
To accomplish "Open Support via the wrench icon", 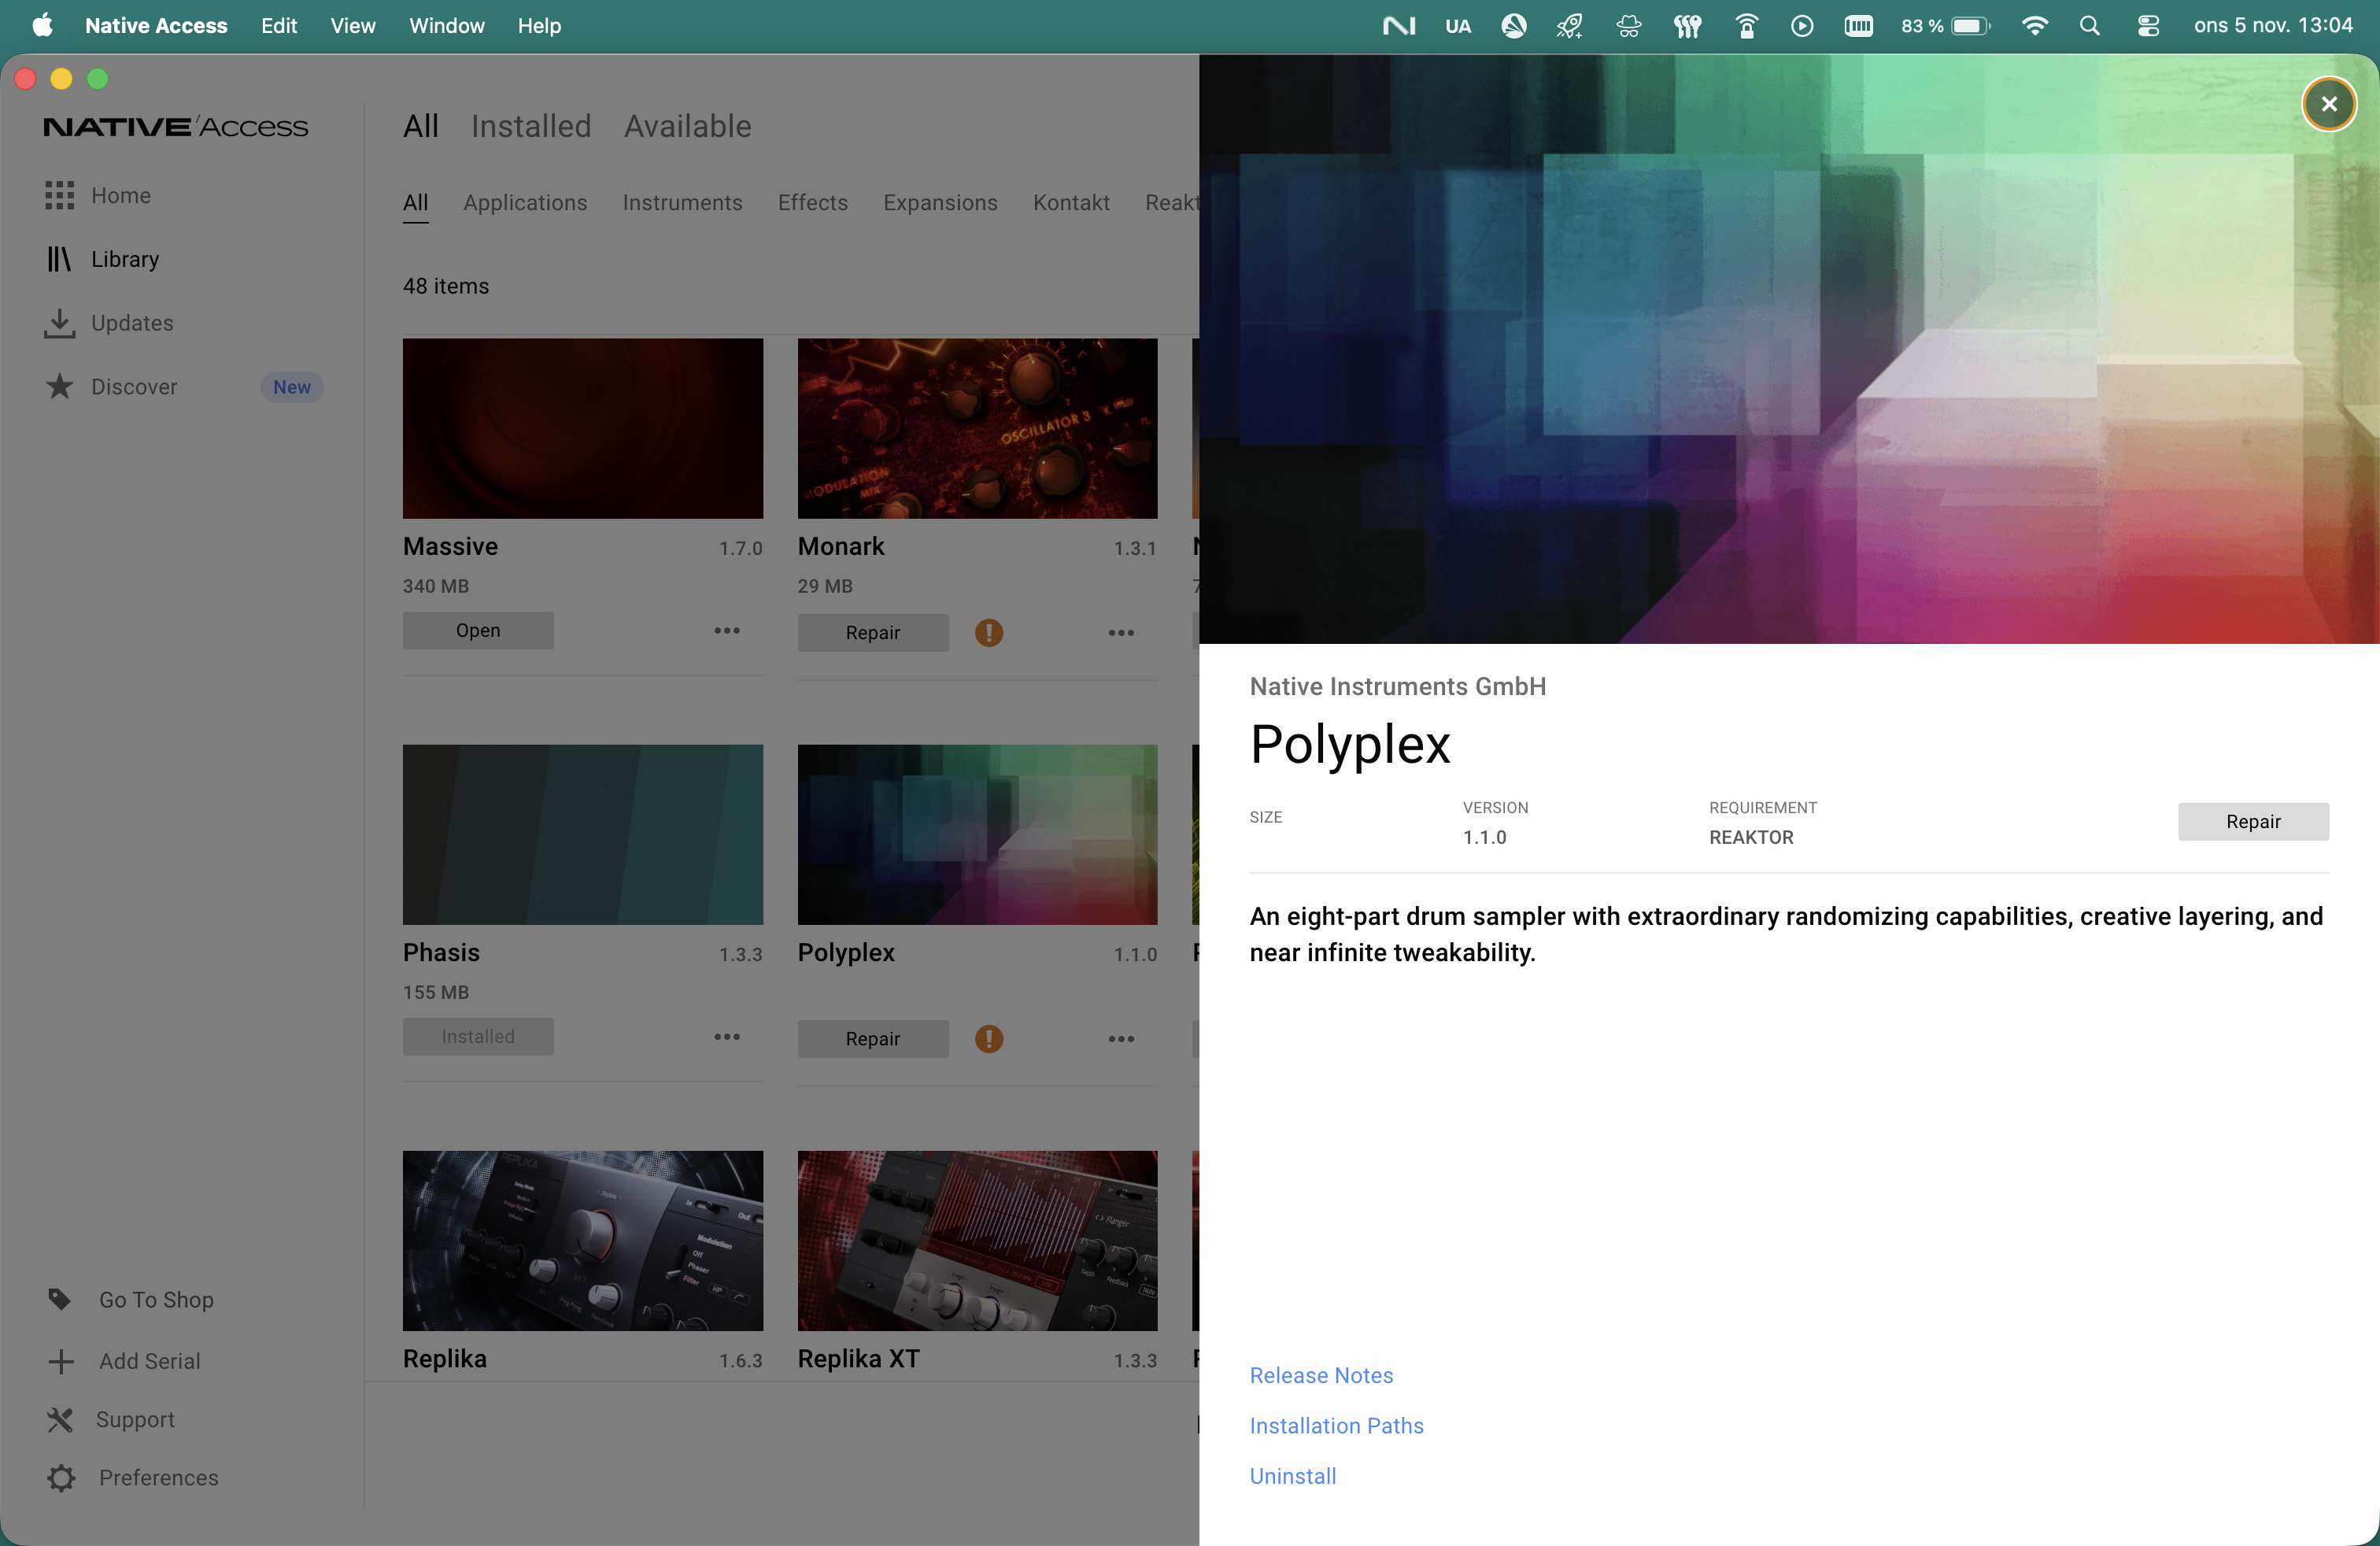I will tap(60, 1419).
